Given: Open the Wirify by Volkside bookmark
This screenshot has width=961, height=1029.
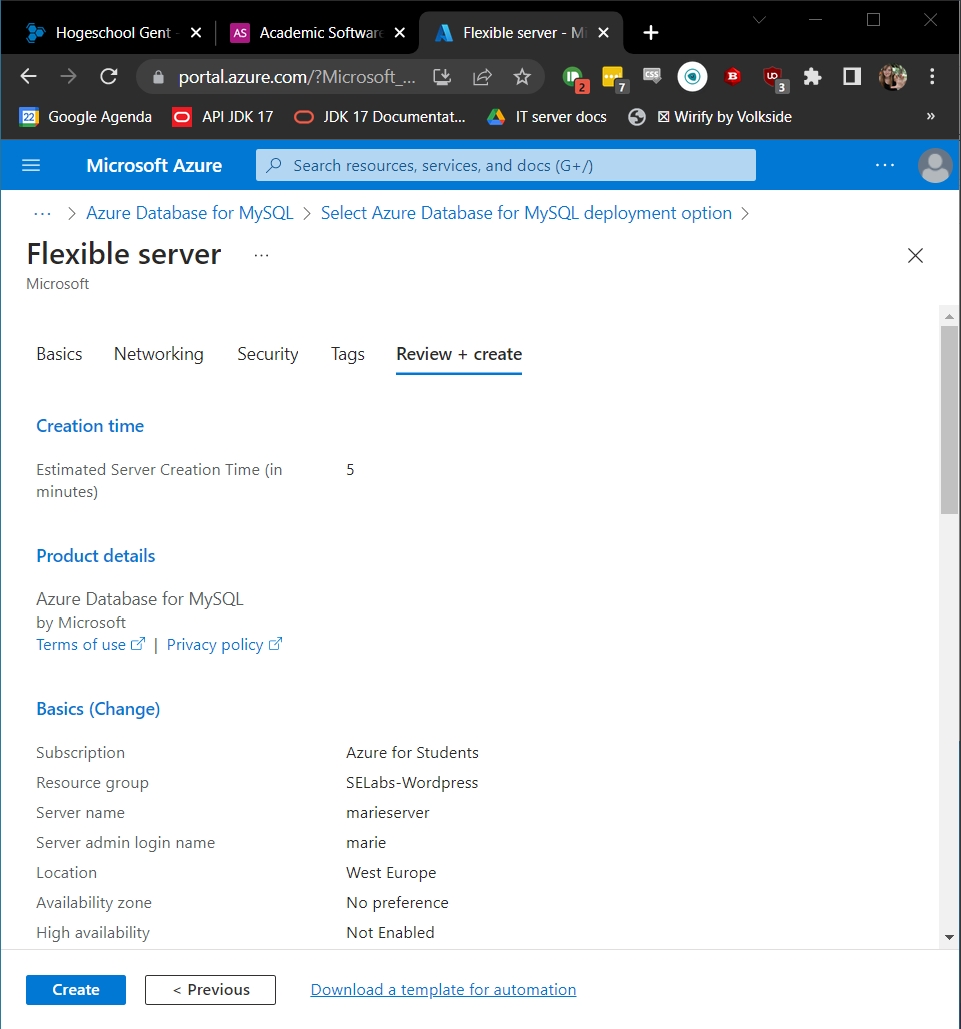Looking at the screenshot, I should click(710, 117).
